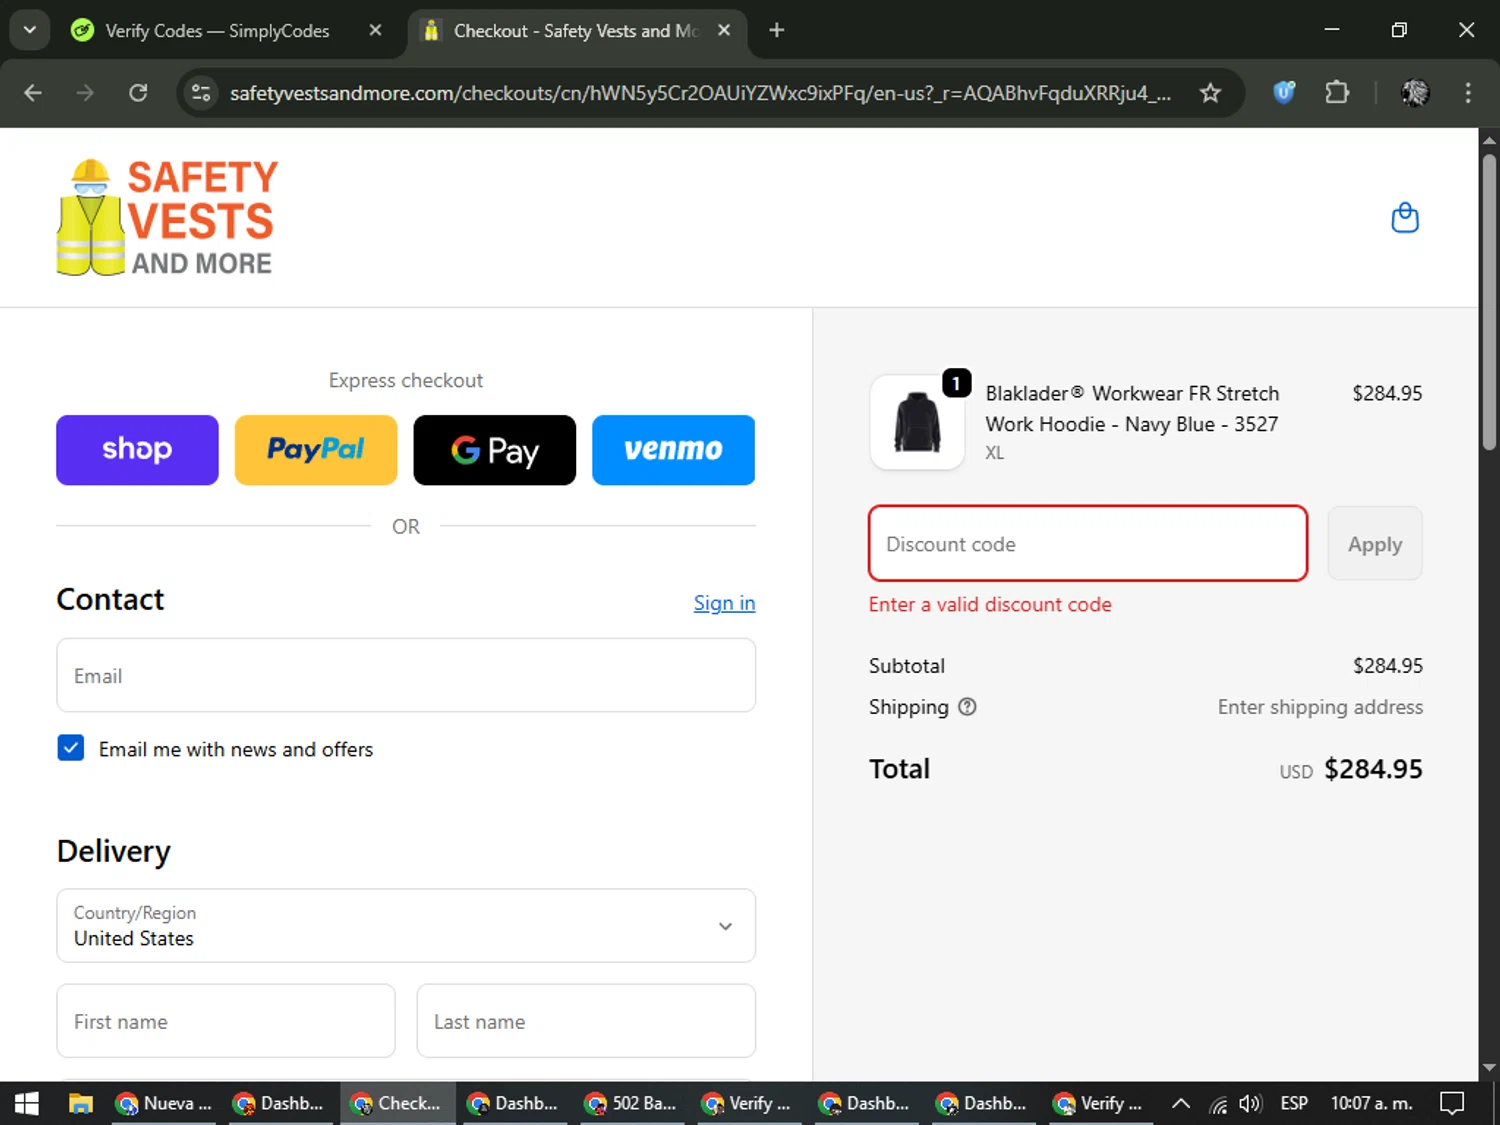Open the notification center icon
1500x1125 pixels.
(x=1452, y=1103)
